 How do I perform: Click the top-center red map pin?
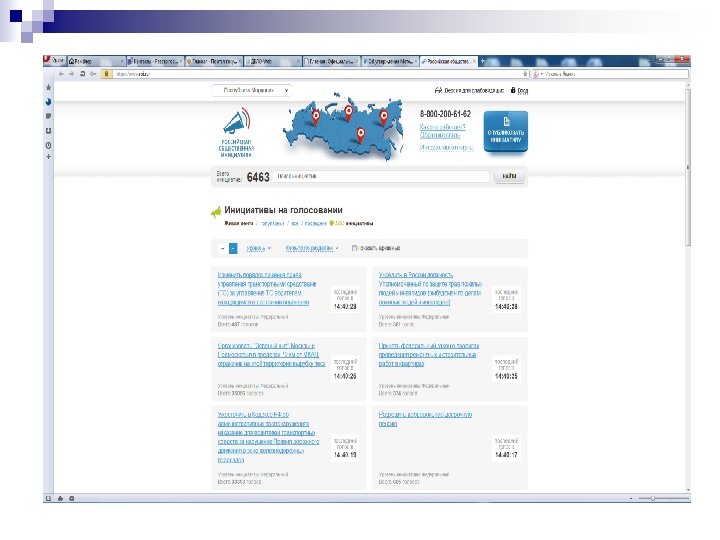click(x=349, y=113)
